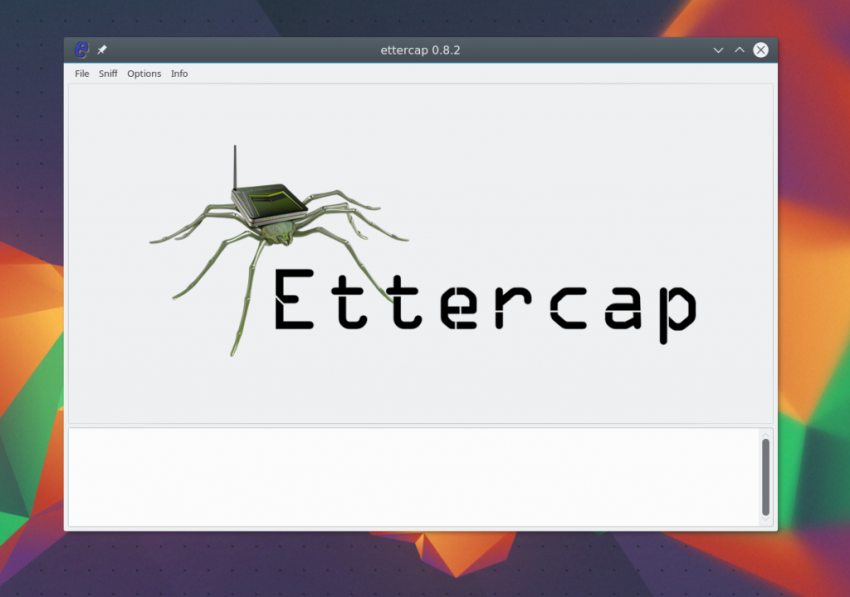
Task: Maximize the window using the up chevron
Action: (x=740, y=50)
